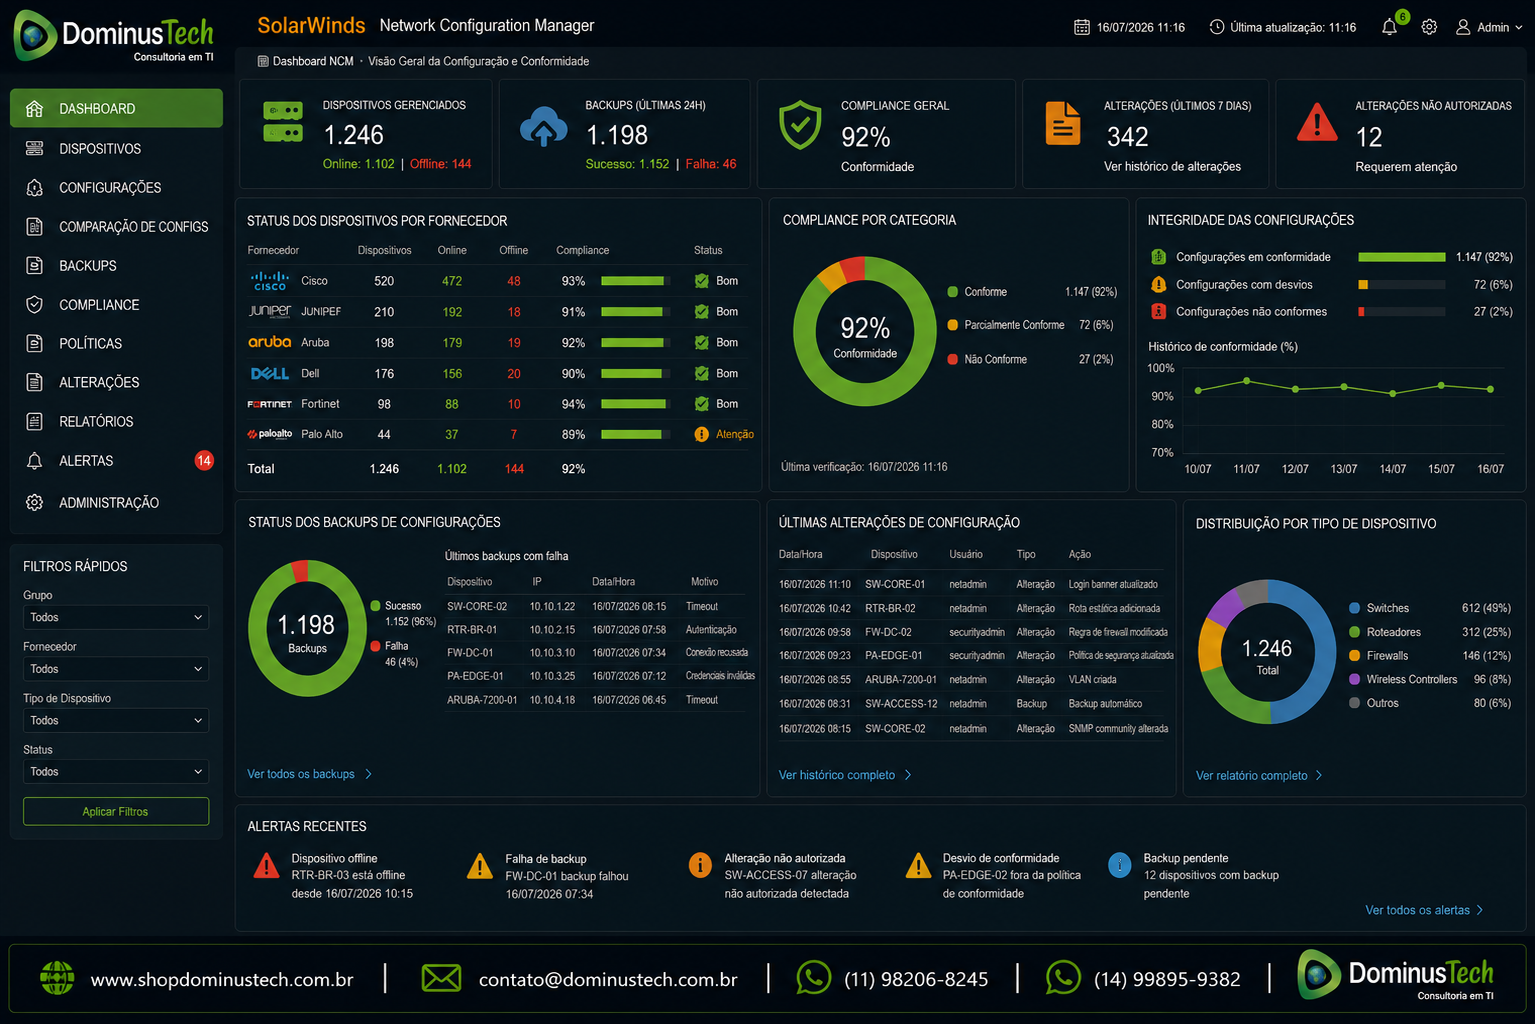1535x1024 pixels.
Task: Open the Status filter dropdown
Action: pyautogui.click(x=116, y=772)
